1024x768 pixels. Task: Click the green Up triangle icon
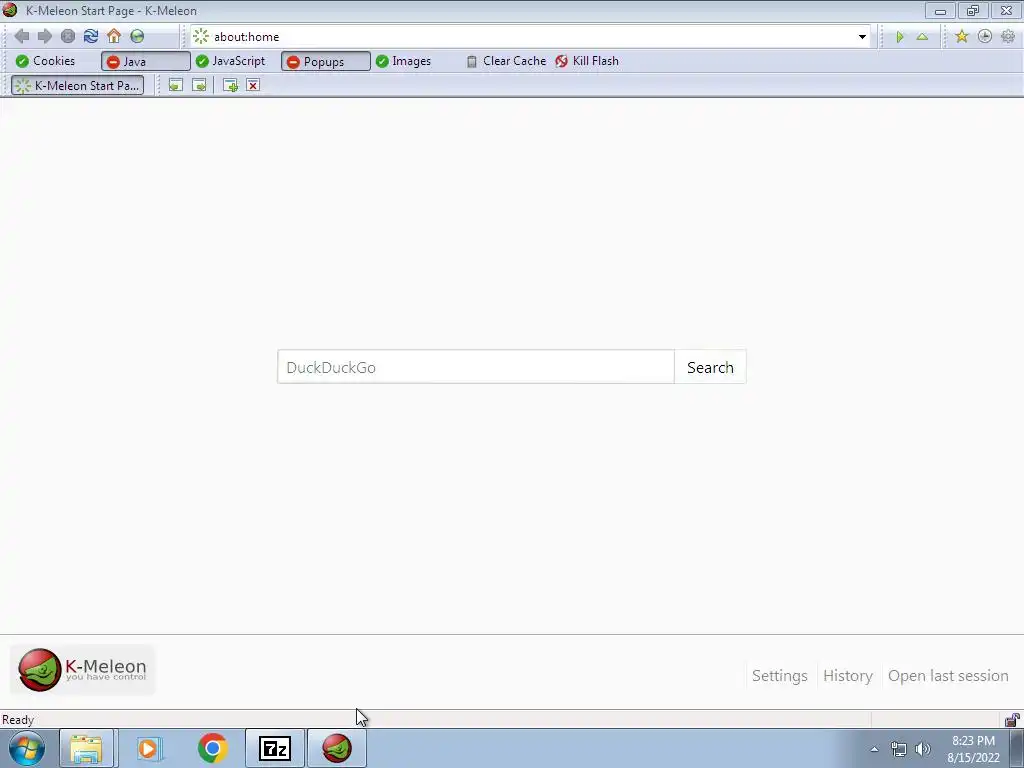point(922,37)
